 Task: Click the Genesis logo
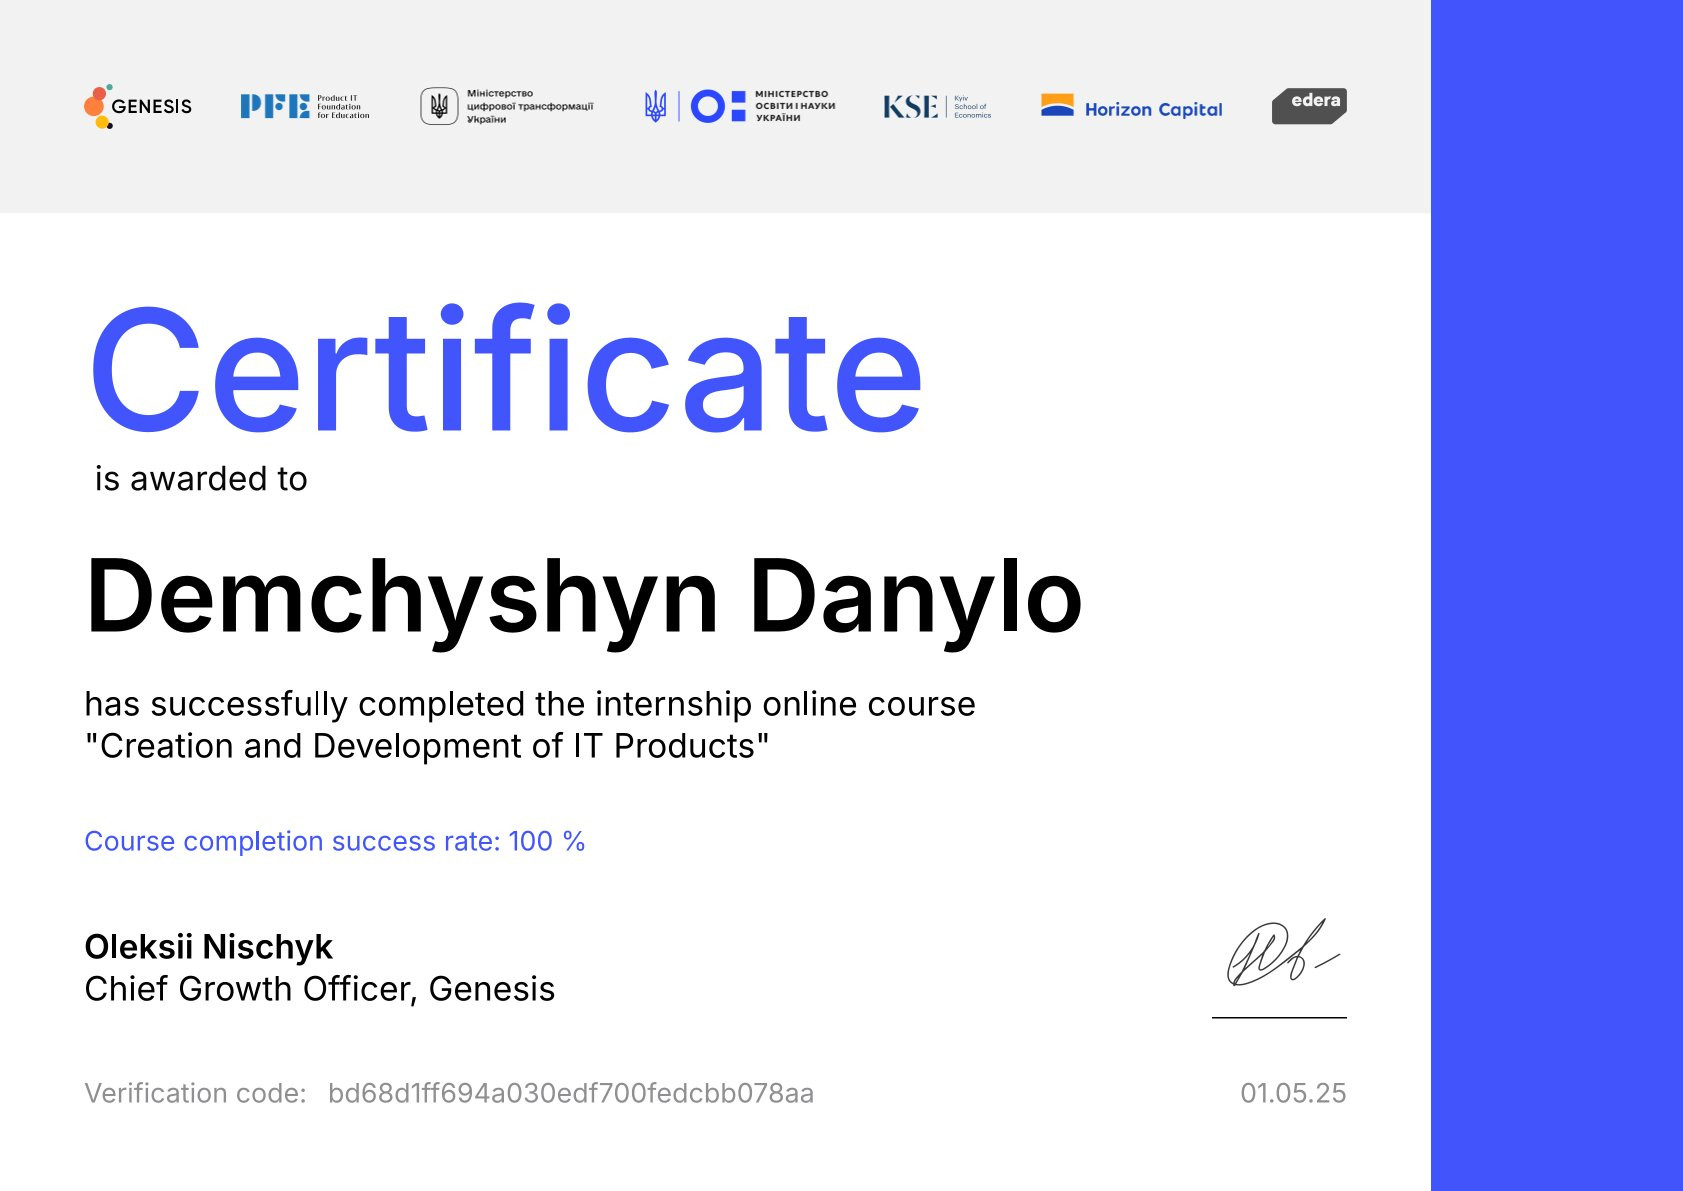138,106
